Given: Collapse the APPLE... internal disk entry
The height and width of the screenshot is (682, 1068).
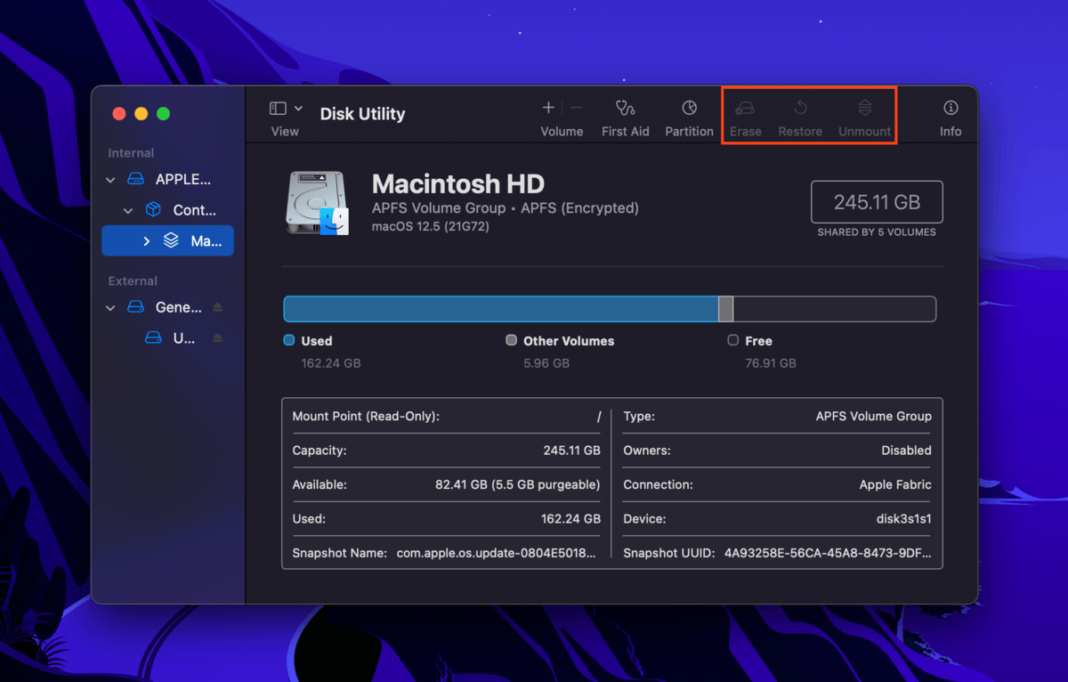Looking at the screenshot, I should pos(110,179).
